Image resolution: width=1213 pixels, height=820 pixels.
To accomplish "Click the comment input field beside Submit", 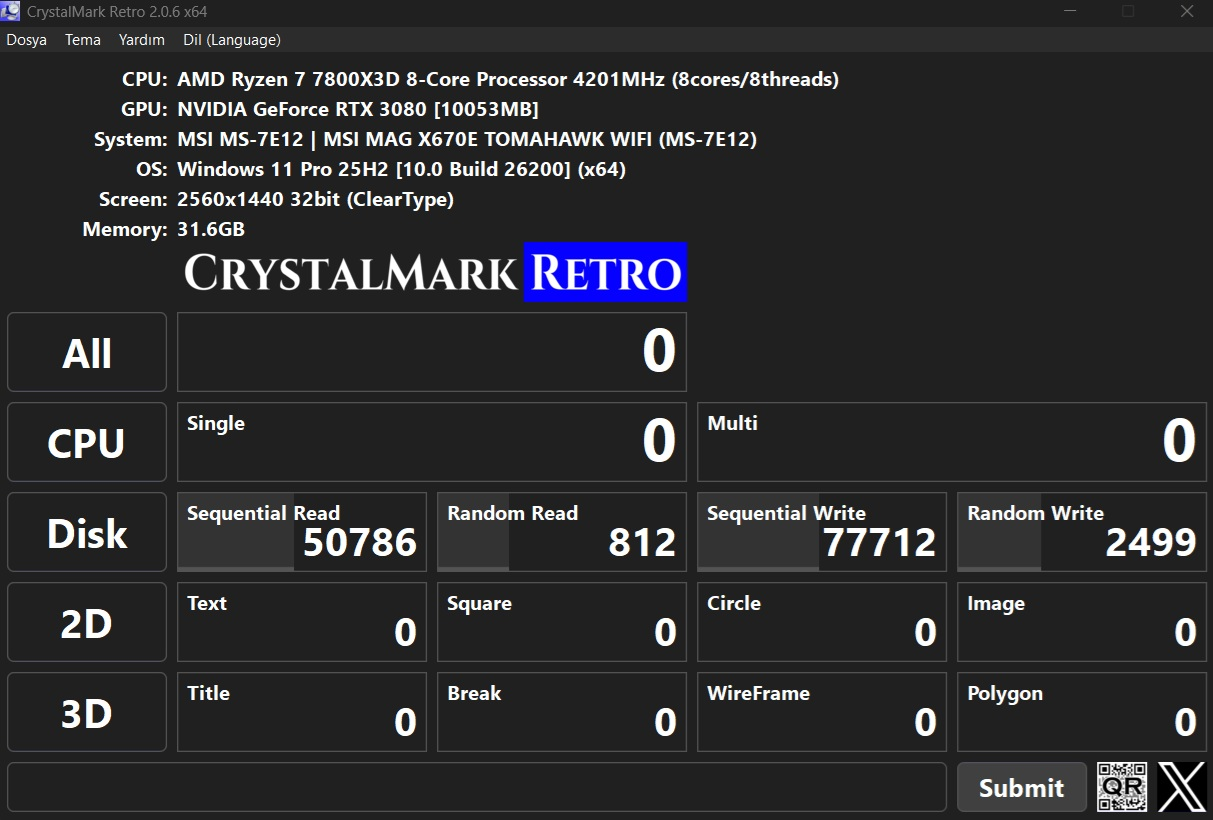I will tap(477, 787).
